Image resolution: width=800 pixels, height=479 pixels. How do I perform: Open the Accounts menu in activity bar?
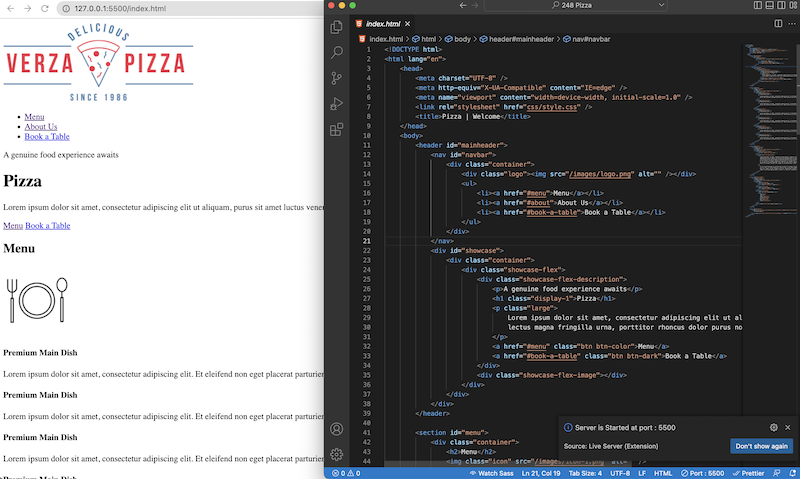(337, 429)
